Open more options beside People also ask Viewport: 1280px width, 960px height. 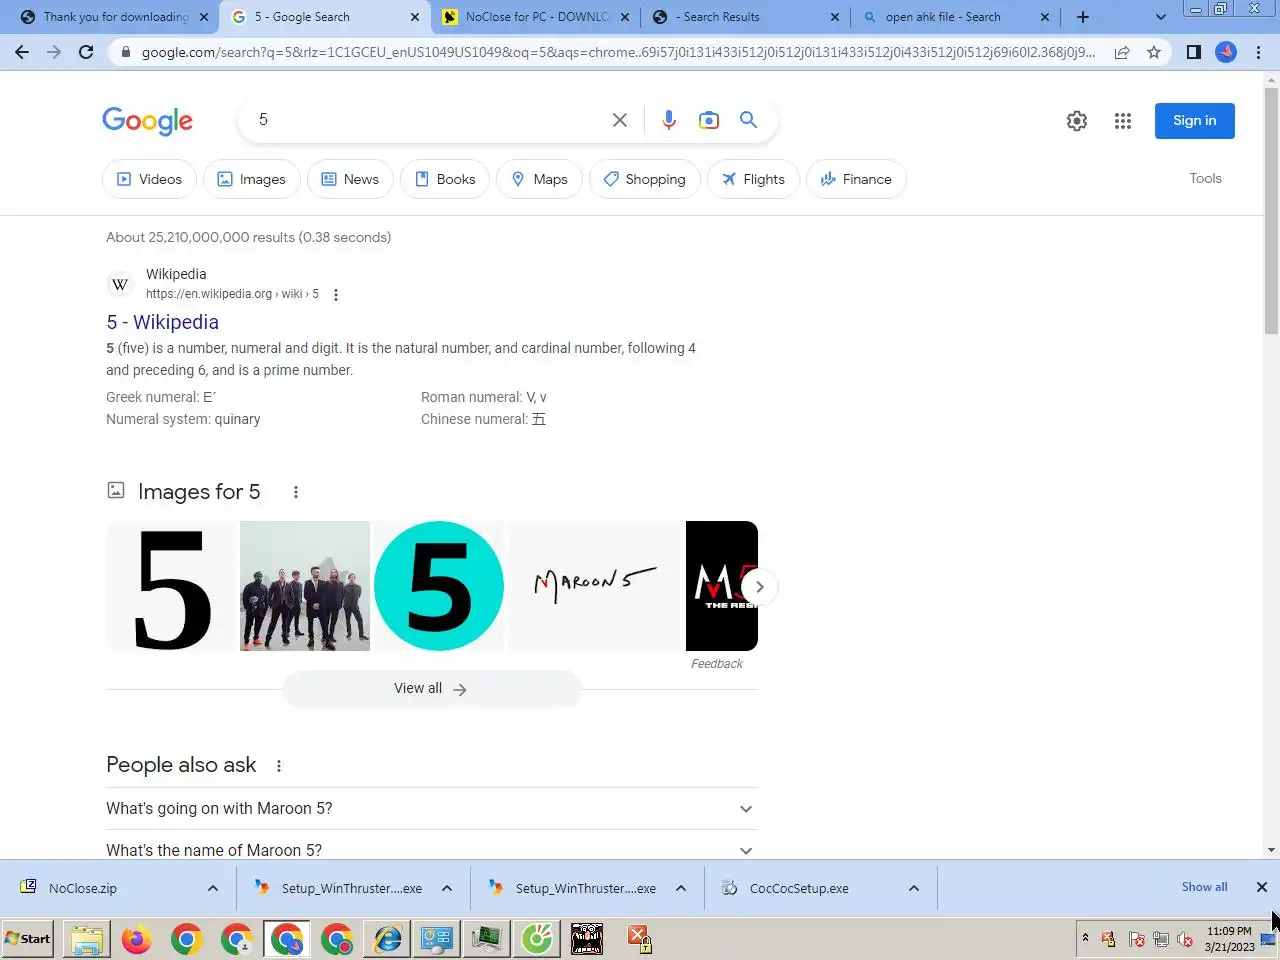click(x=279, y=766)
